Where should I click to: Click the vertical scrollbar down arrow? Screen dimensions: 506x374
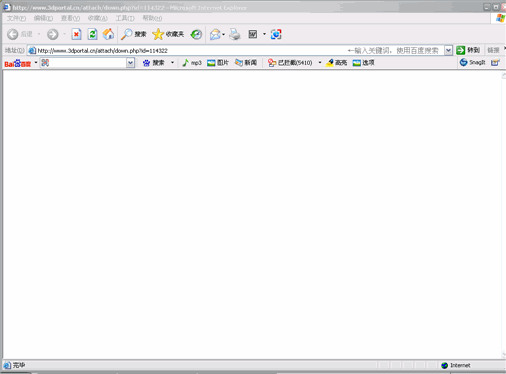point(503,354)
